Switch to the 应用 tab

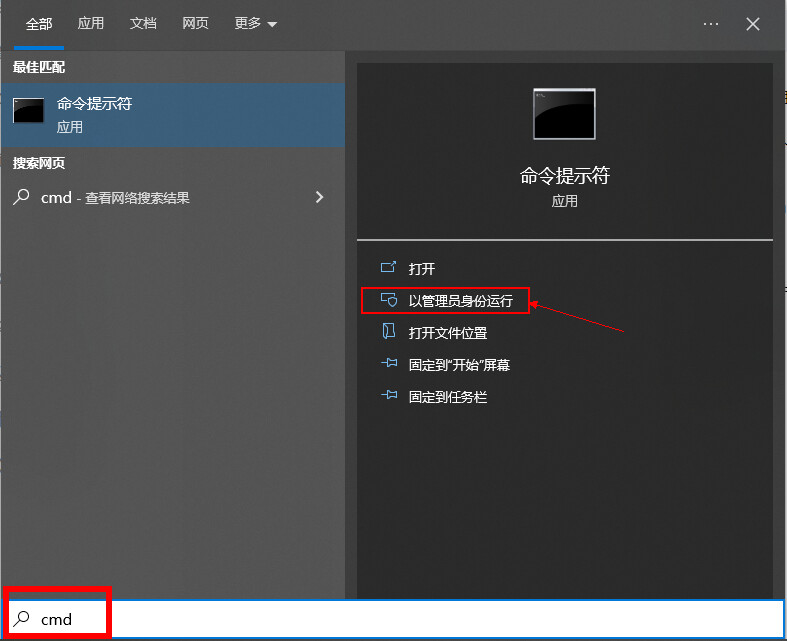click(91, 23)
